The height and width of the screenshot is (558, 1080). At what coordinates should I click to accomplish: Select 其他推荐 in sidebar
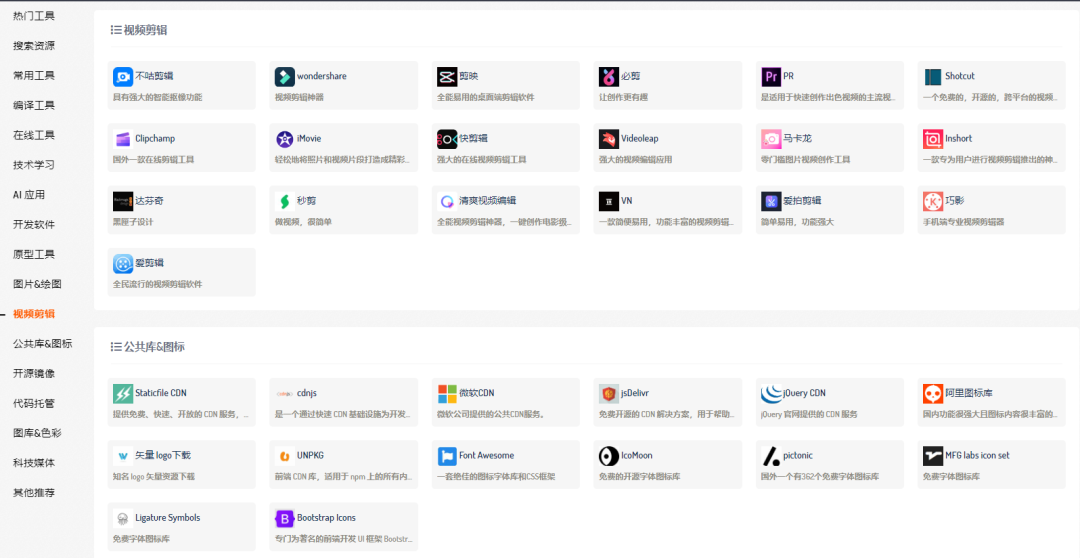click(x=34, y=493)
